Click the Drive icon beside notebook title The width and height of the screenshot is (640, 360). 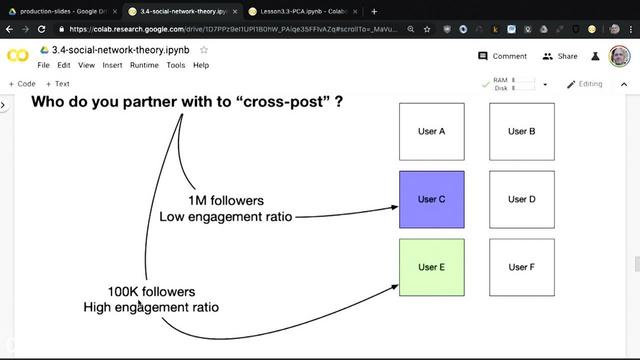(x=44, y=50)
